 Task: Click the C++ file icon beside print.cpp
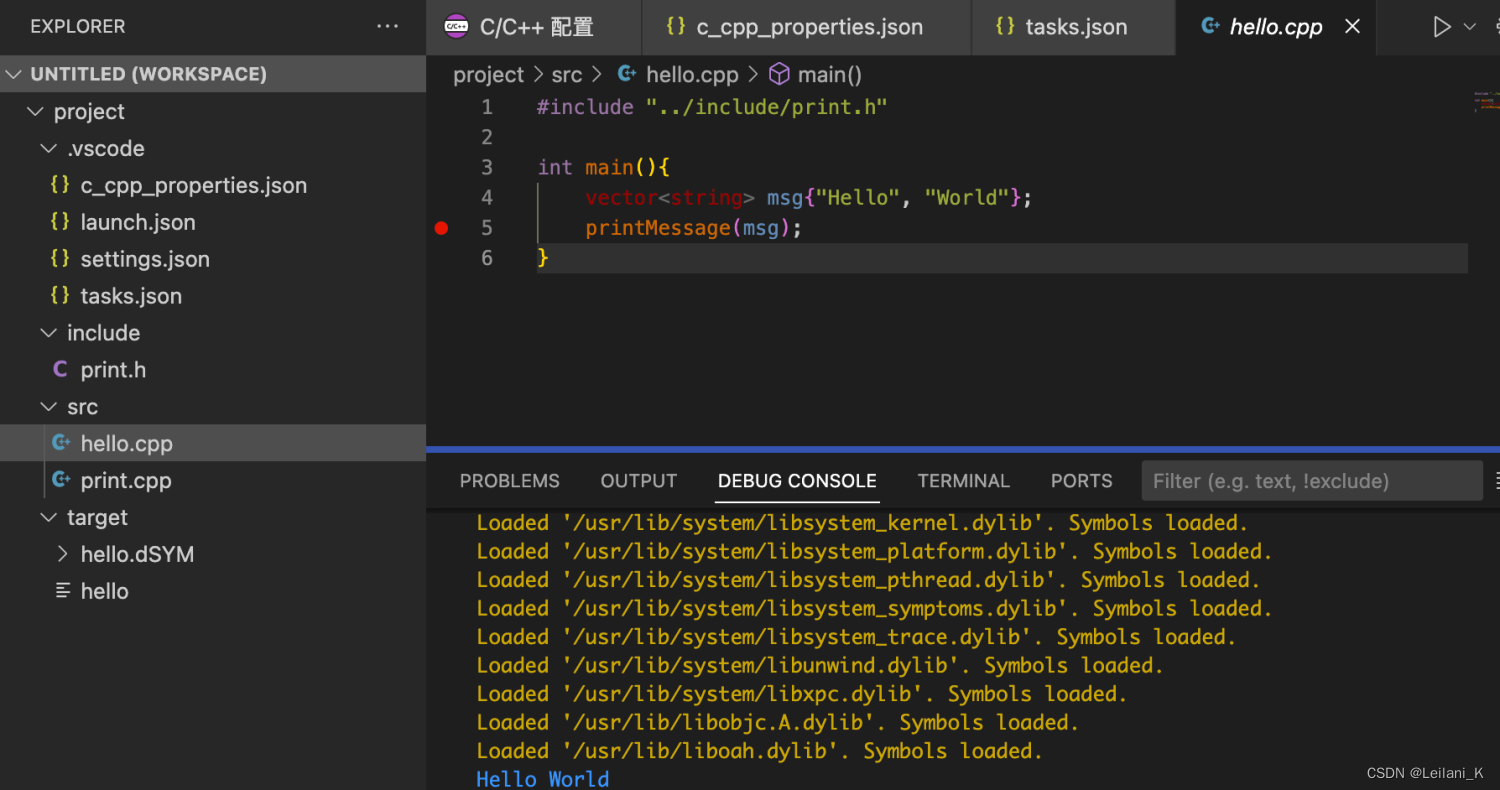pyautogui.click(x=61, y=480)
